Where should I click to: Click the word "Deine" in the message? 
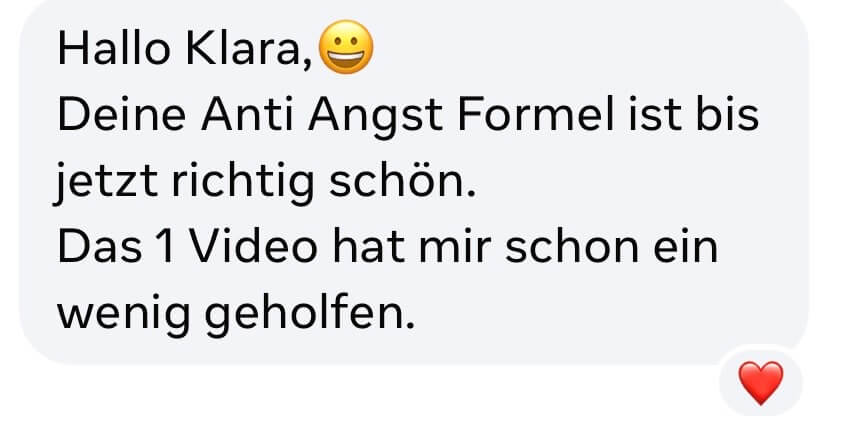pyautogui.click(x=121, y=115)
